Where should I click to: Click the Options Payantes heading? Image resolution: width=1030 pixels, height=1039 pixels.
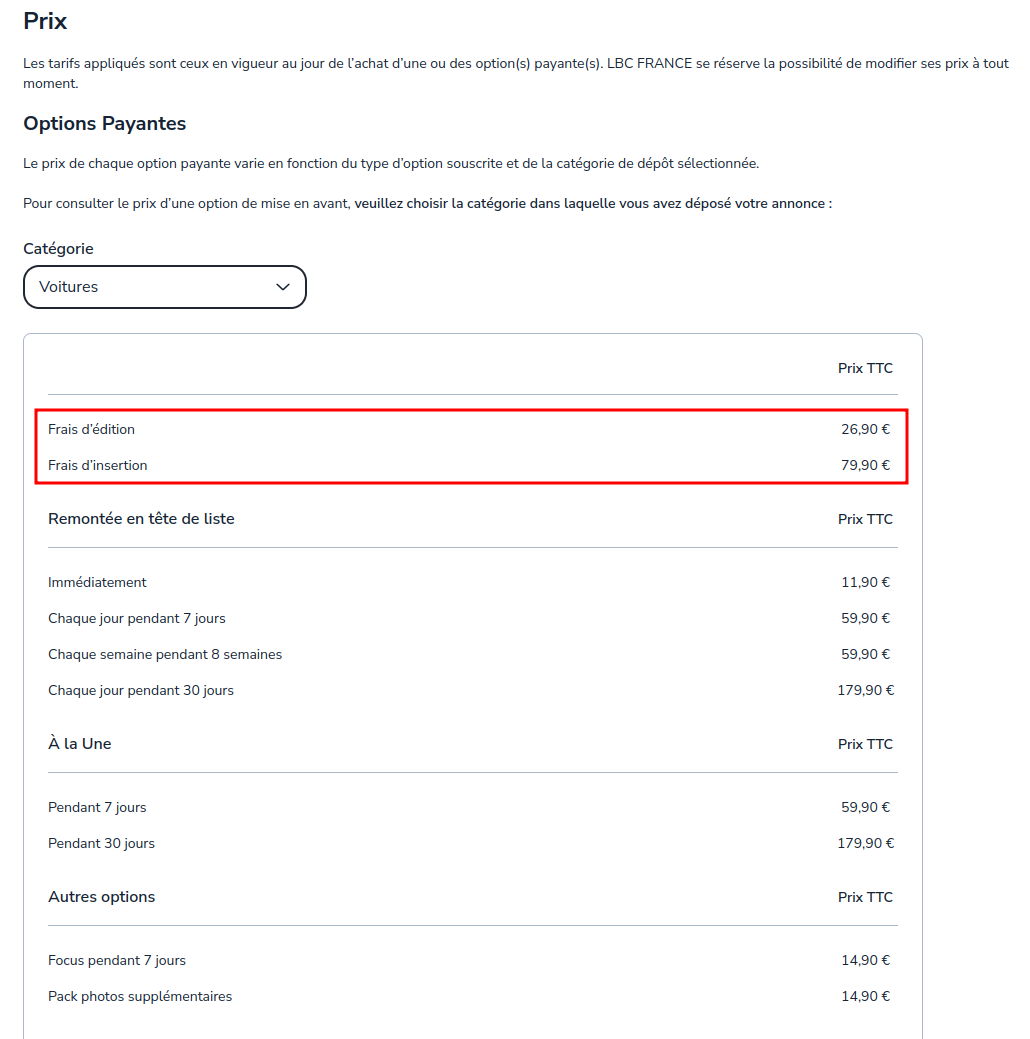105,124
